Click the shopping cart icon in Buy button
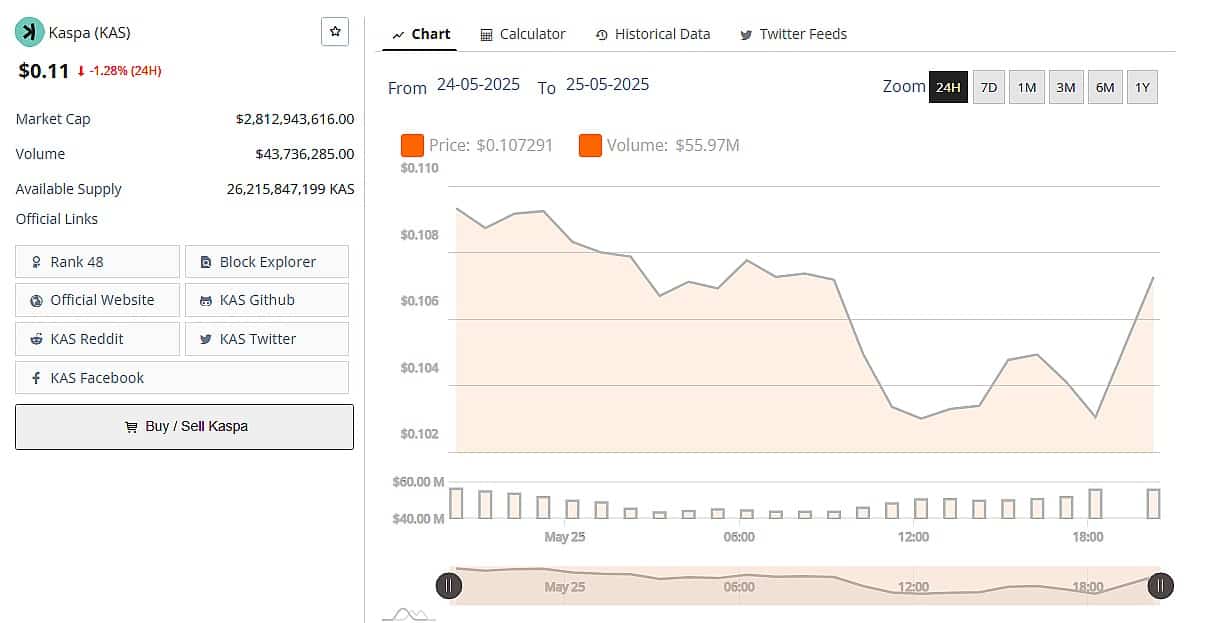This screenshot has width=1207, height=623. coord(131,427)
